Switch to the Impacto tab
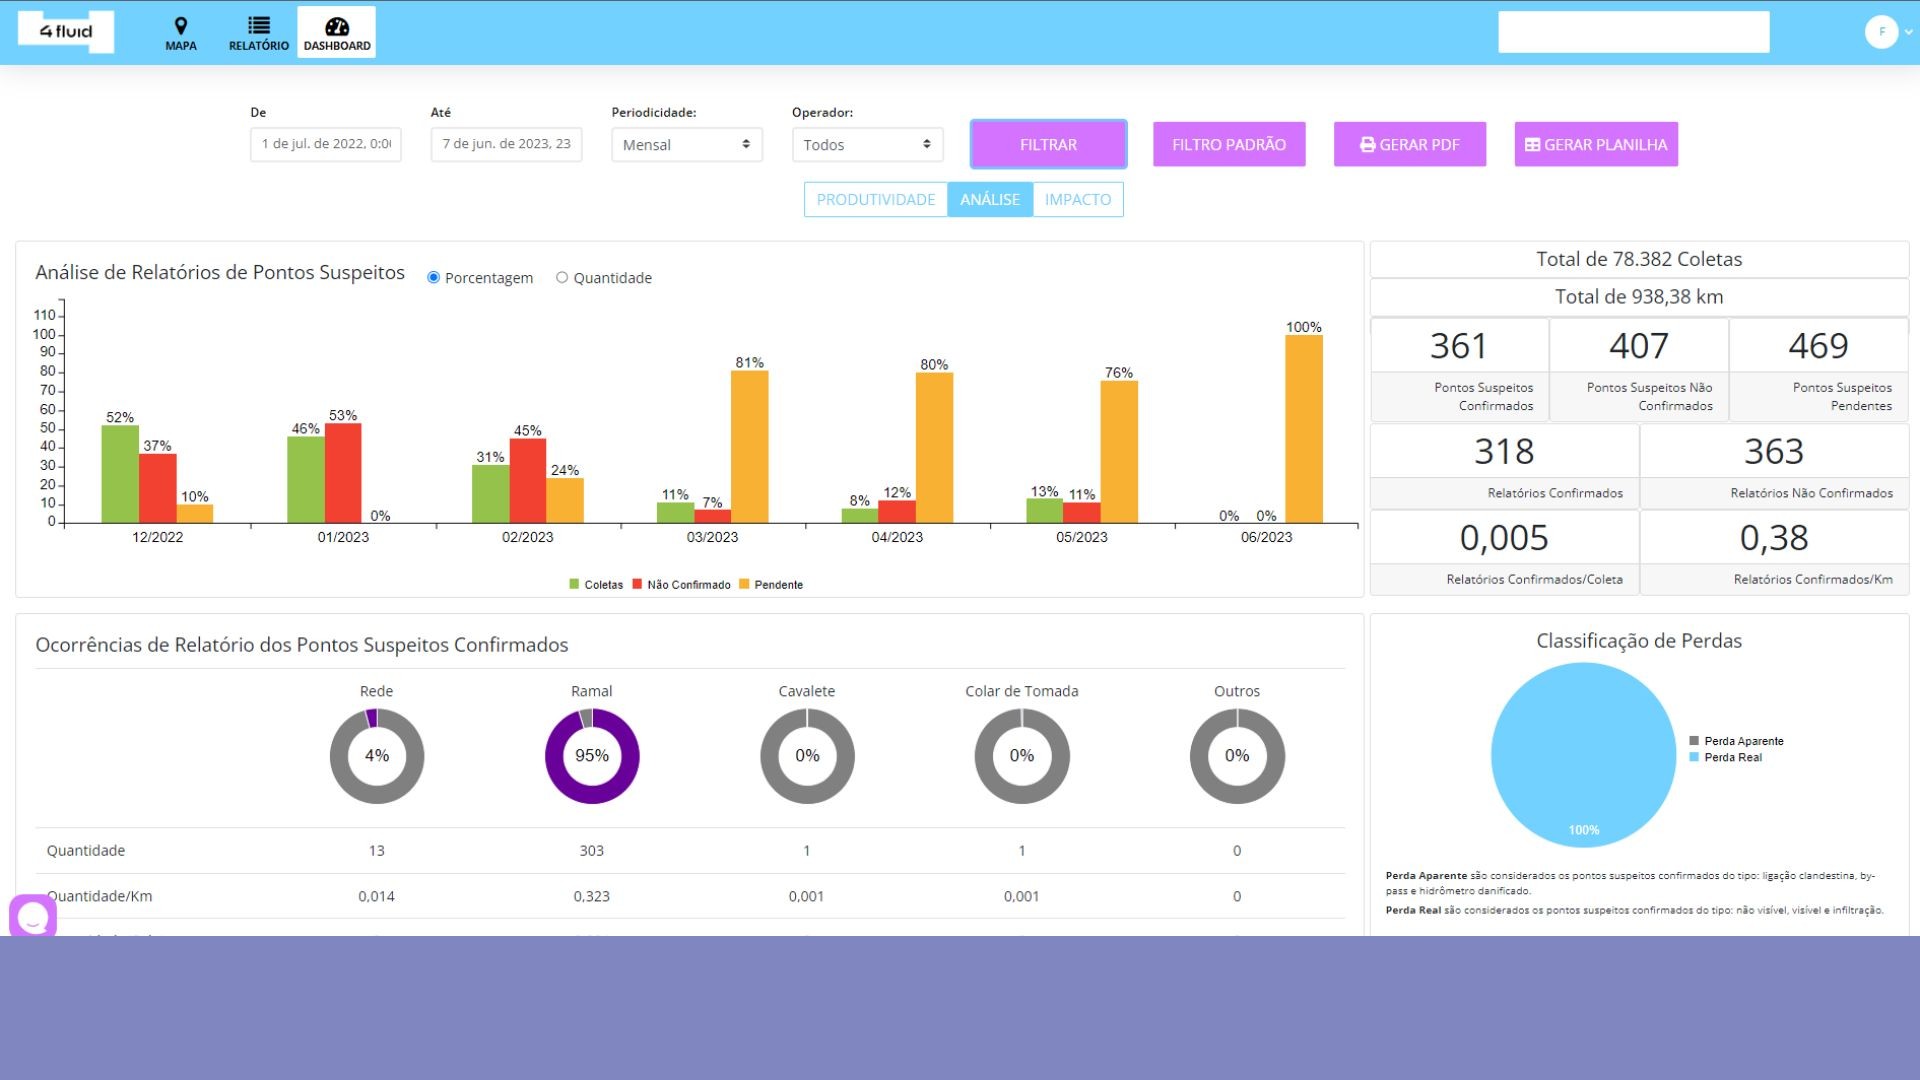Image resolution: width=1920 pixels, height=1080 pixels. tap(1078, 200)
